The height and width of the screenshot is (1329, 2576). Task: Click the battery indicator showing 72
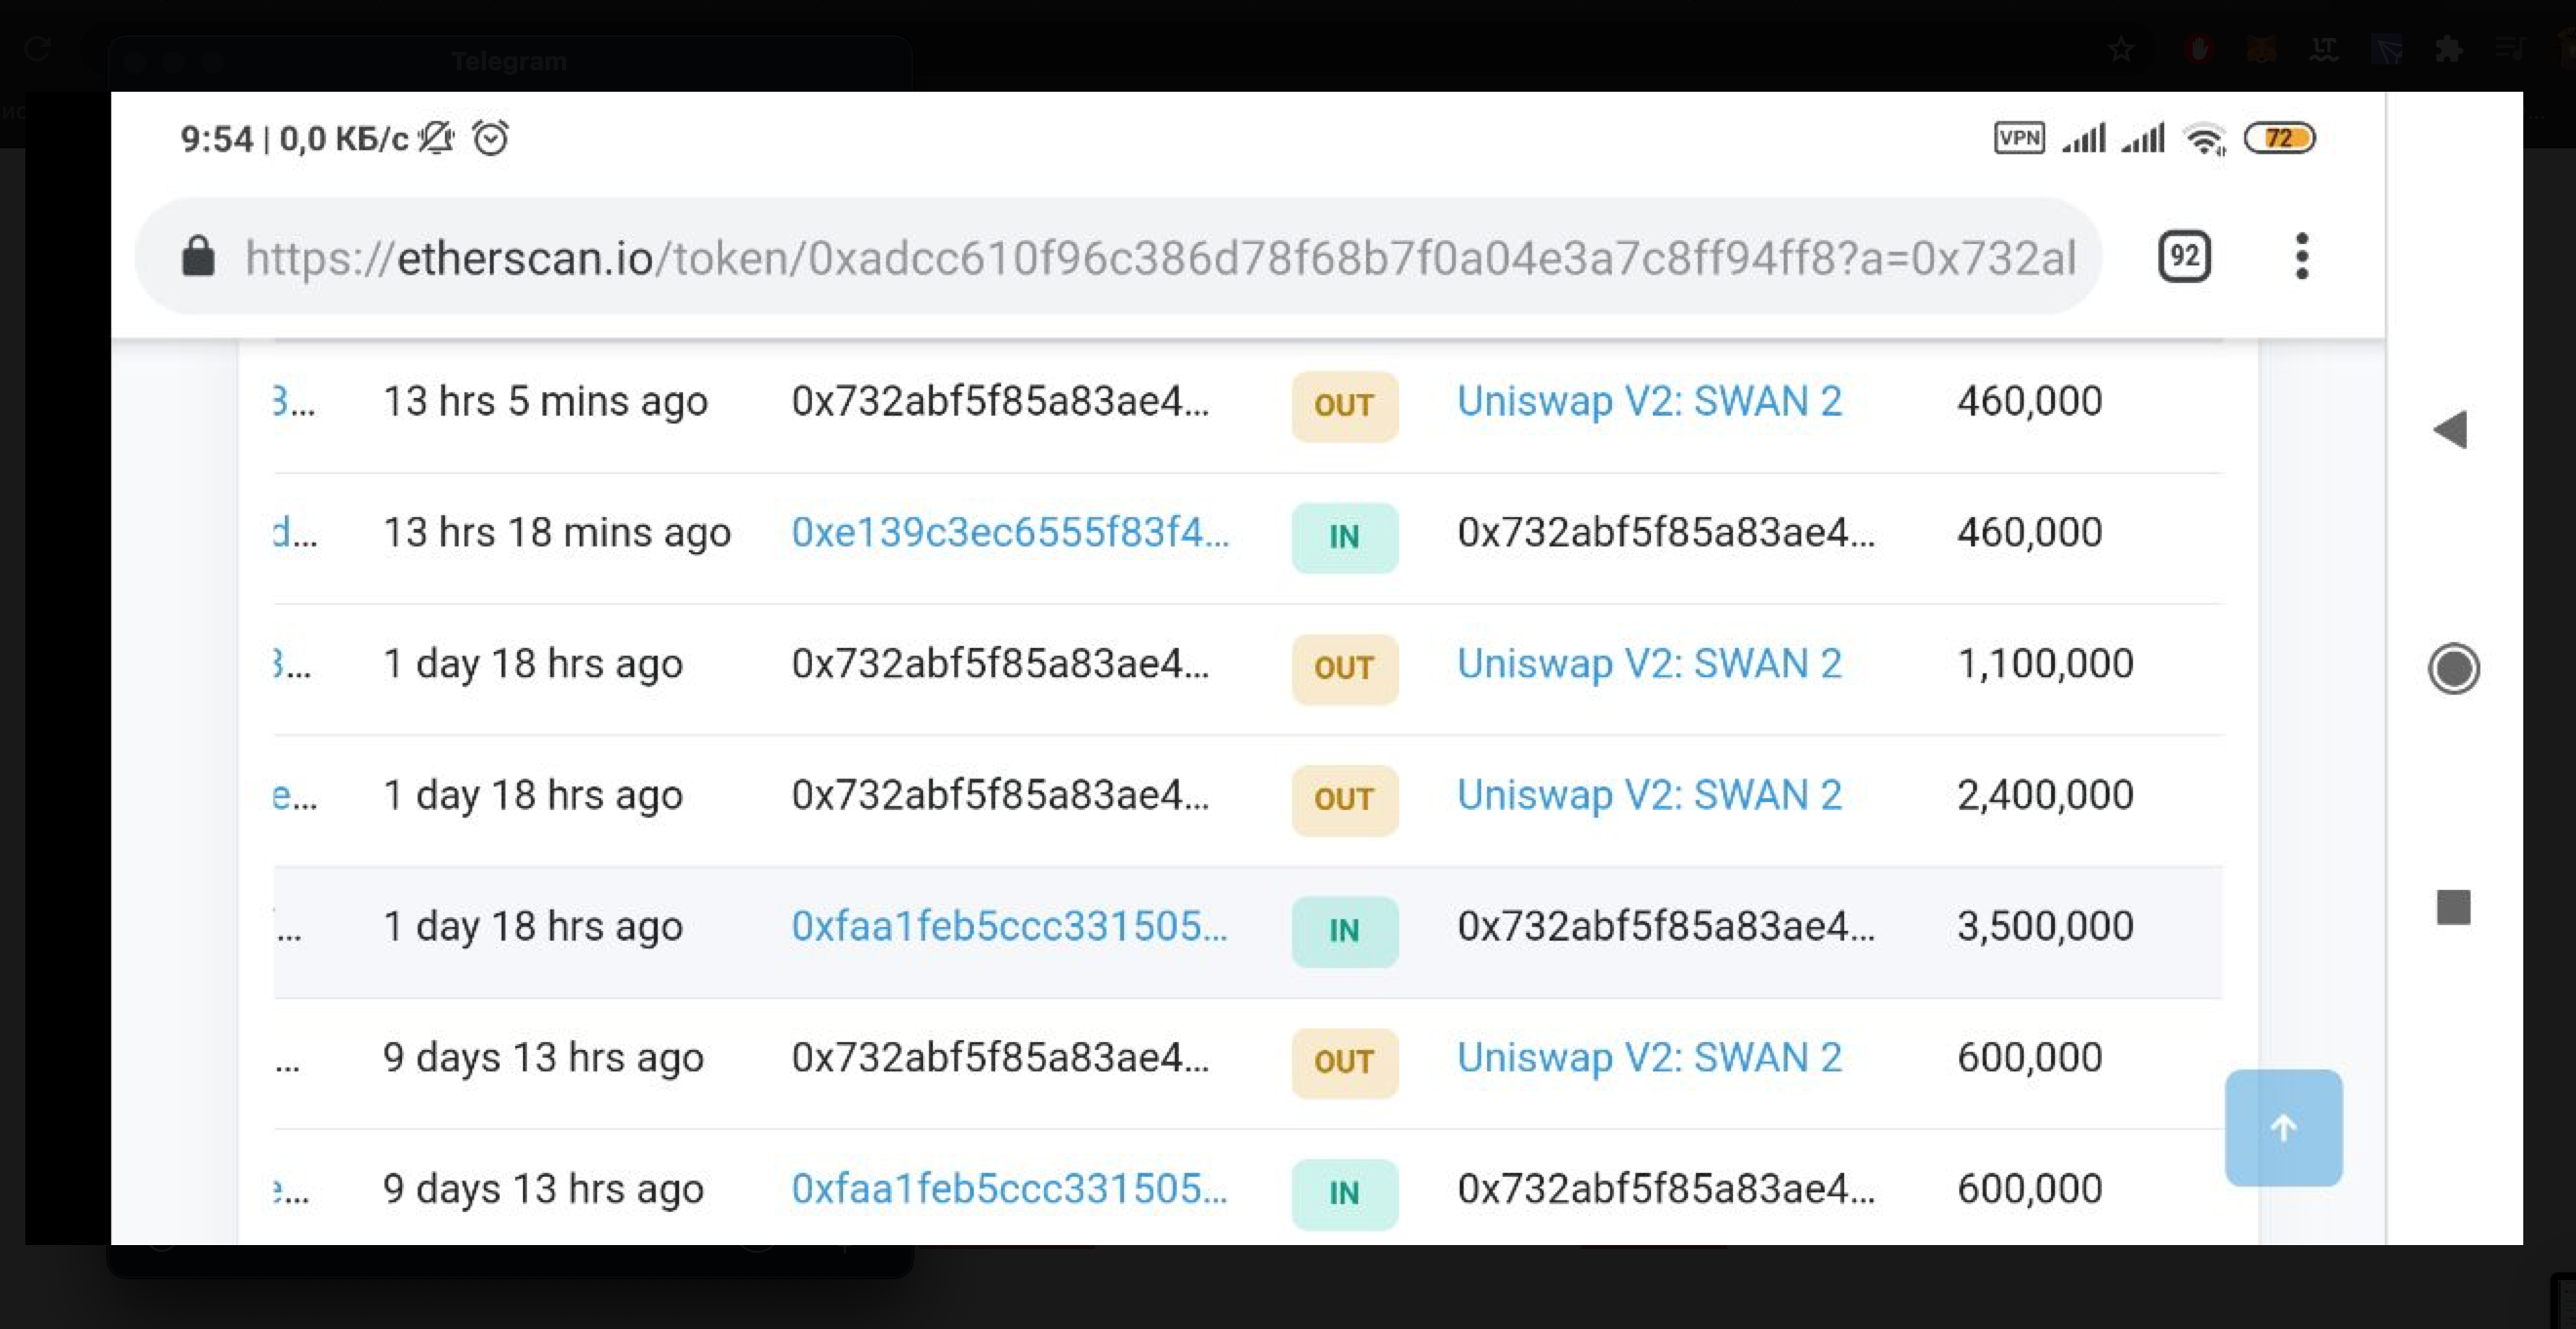click(x=2279, y=138)
